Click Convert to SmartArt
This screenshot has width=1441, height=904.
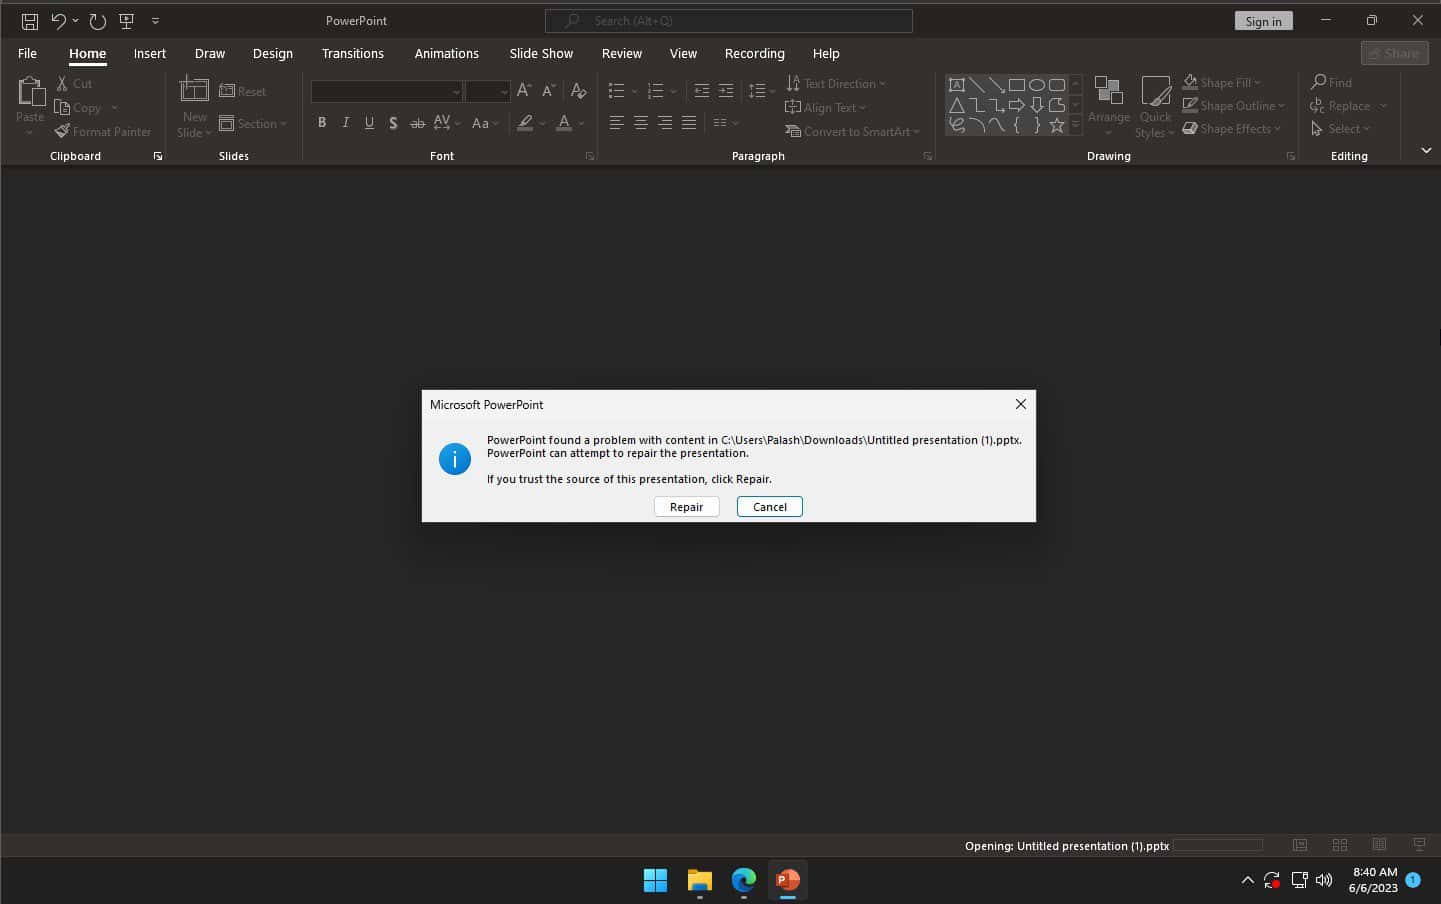tap(852, 132)
